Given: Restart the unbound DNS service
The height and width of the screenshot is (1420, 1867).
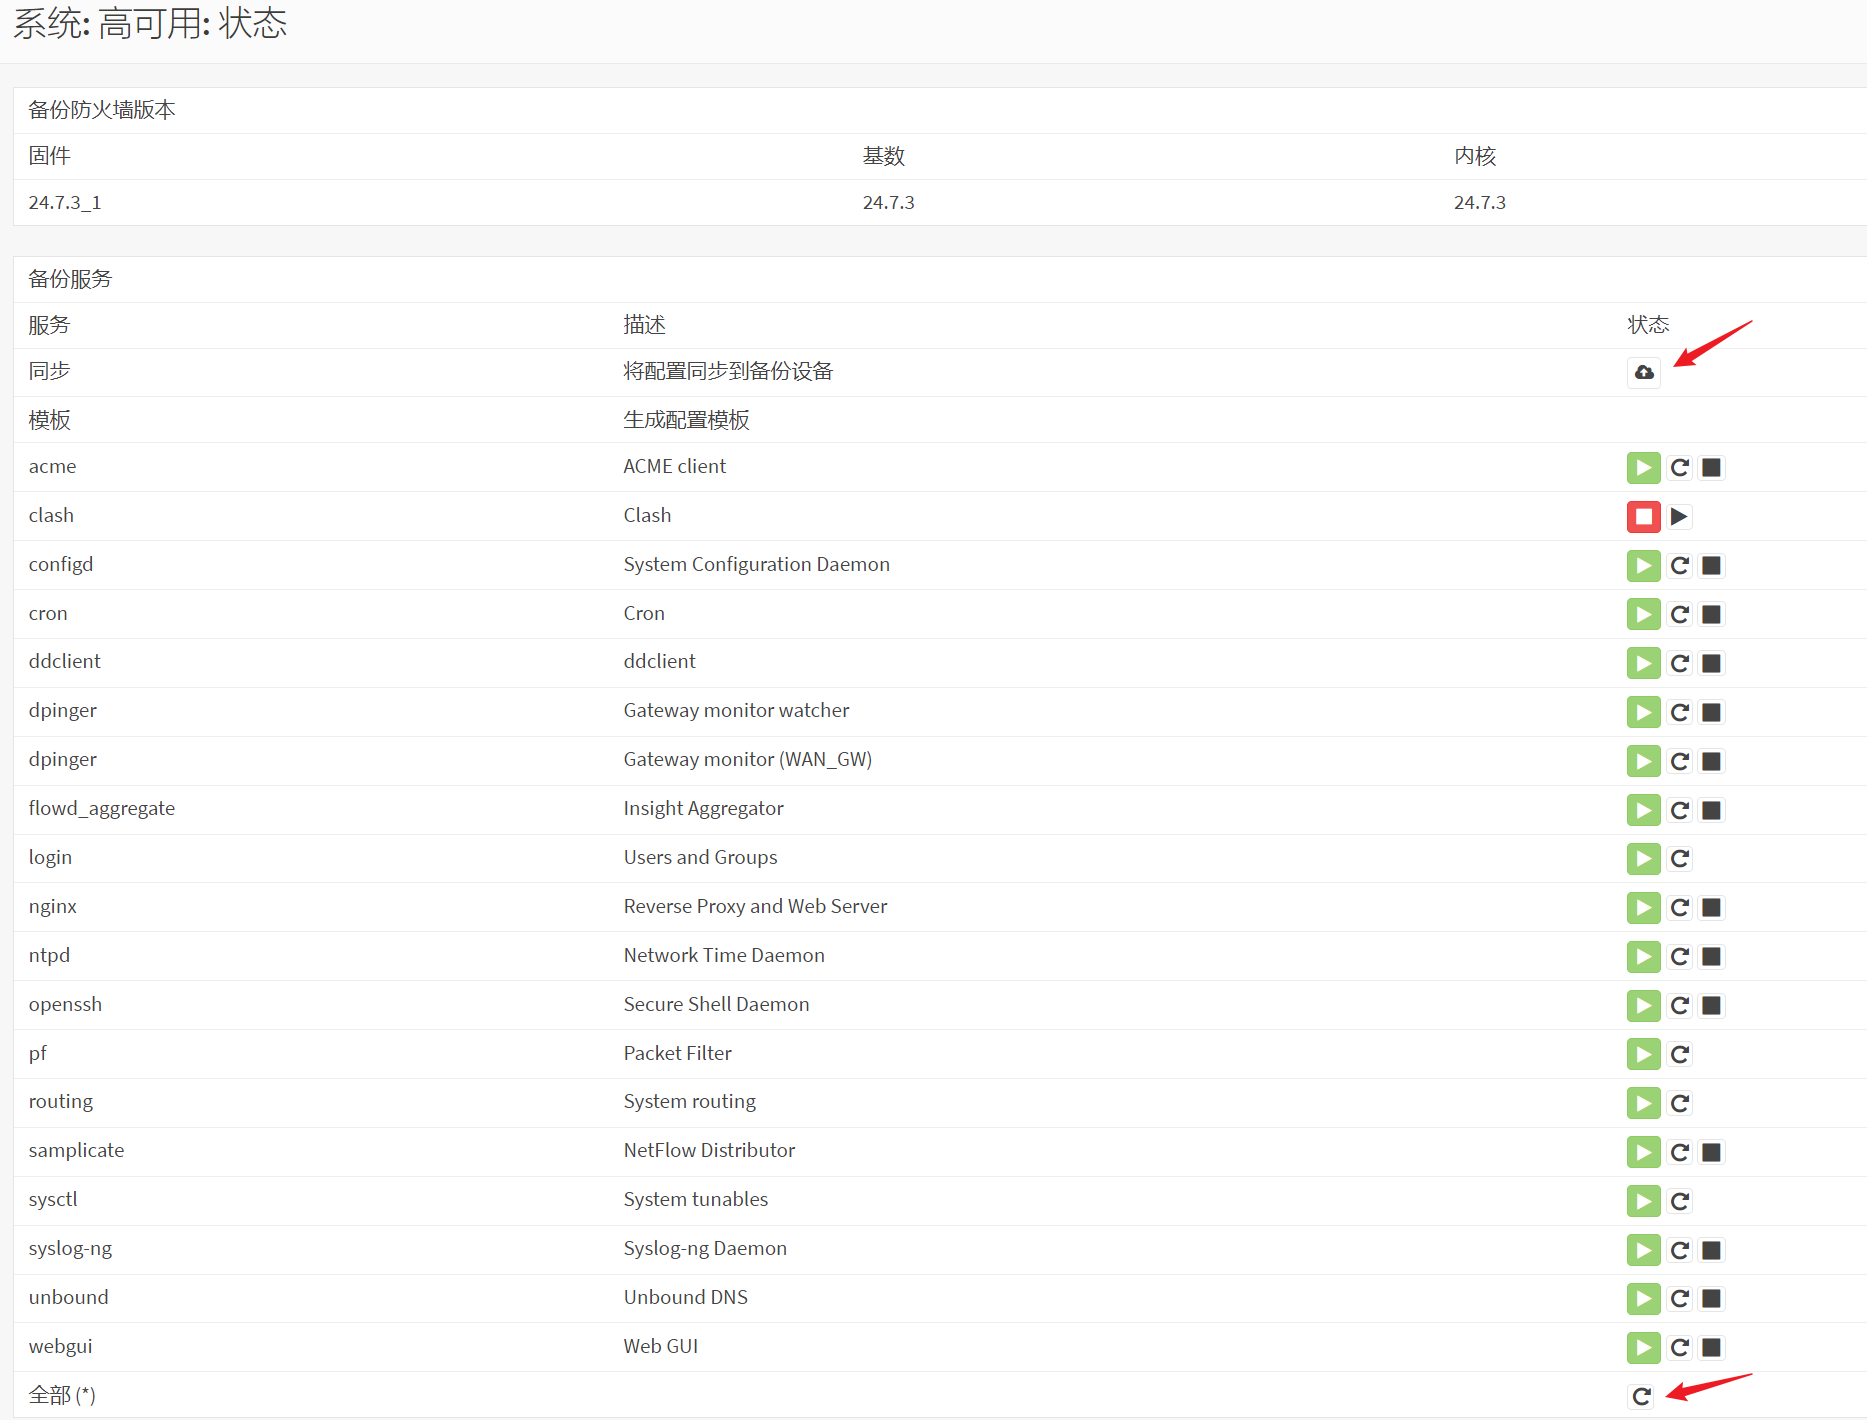Looking at the screenshot, I should 1680,1299.
